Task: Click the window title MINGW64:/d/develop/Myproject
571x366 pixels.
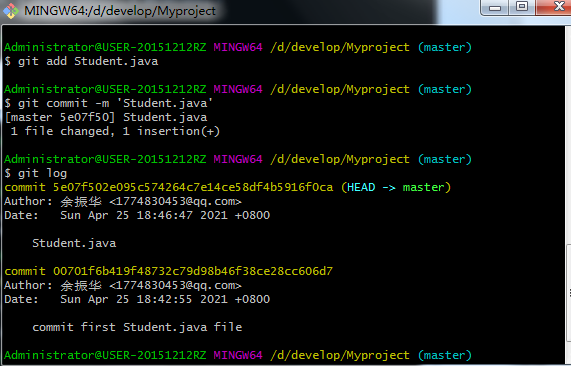Action: pyautogui.click(x=120, y=11)
